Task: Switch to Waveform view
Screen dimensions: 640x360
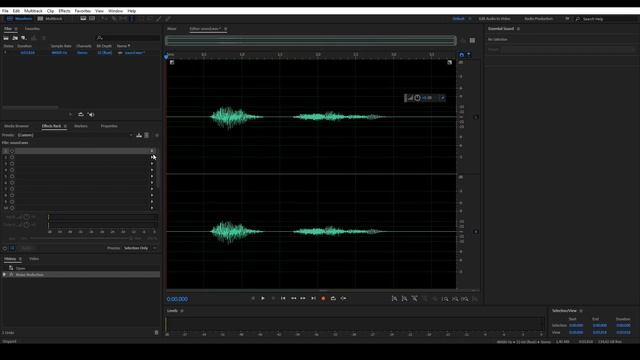Action: click(x=19, y=19)
